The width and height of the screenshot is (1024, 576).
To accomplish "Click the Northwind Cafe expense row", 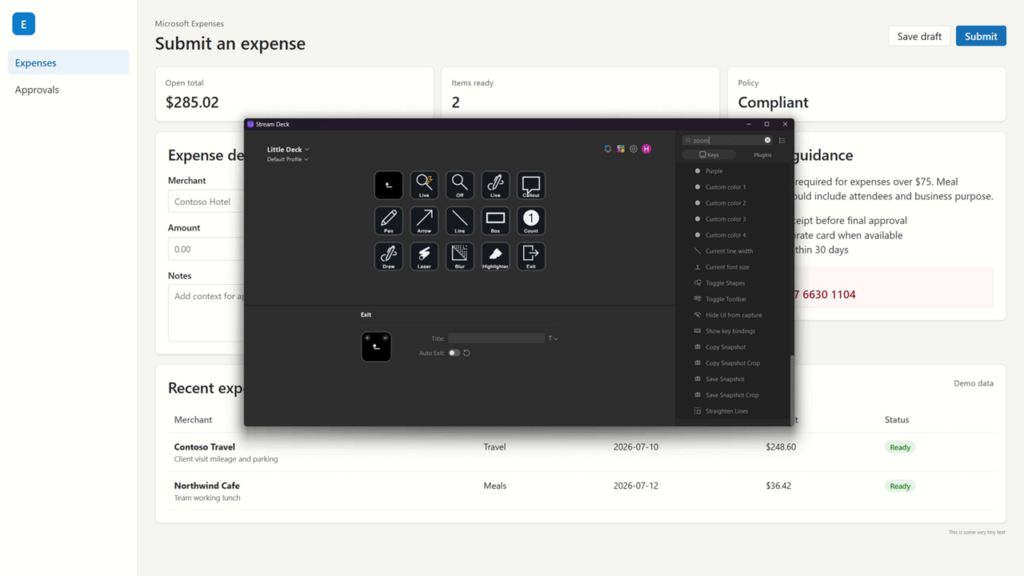I will click(581, 491).
